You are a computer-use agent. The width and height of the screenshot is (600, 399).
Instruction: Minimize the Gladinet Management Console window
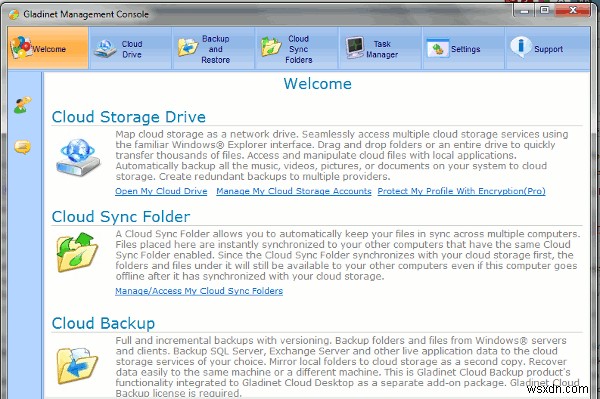pyautogui.click(x=524, y=10)
